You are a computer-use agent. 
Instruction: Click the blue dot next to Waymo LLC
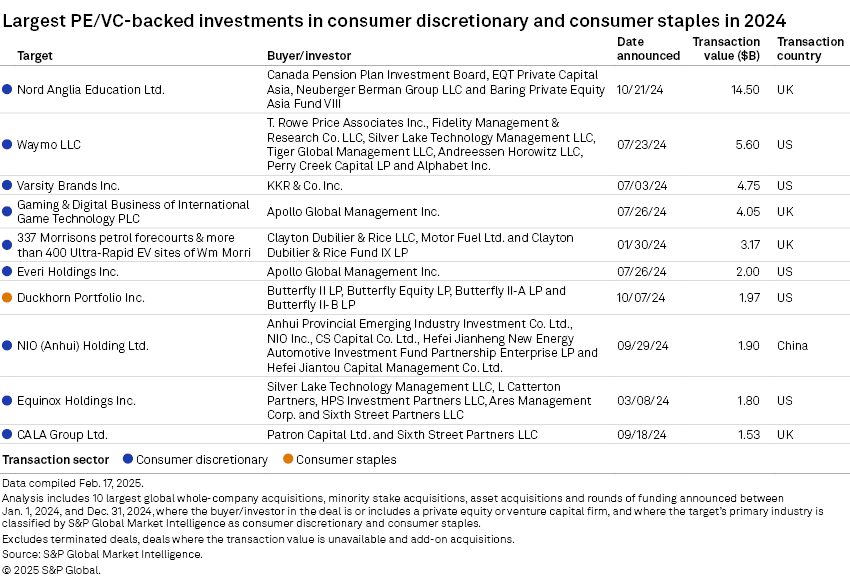[x=8, y=144]
